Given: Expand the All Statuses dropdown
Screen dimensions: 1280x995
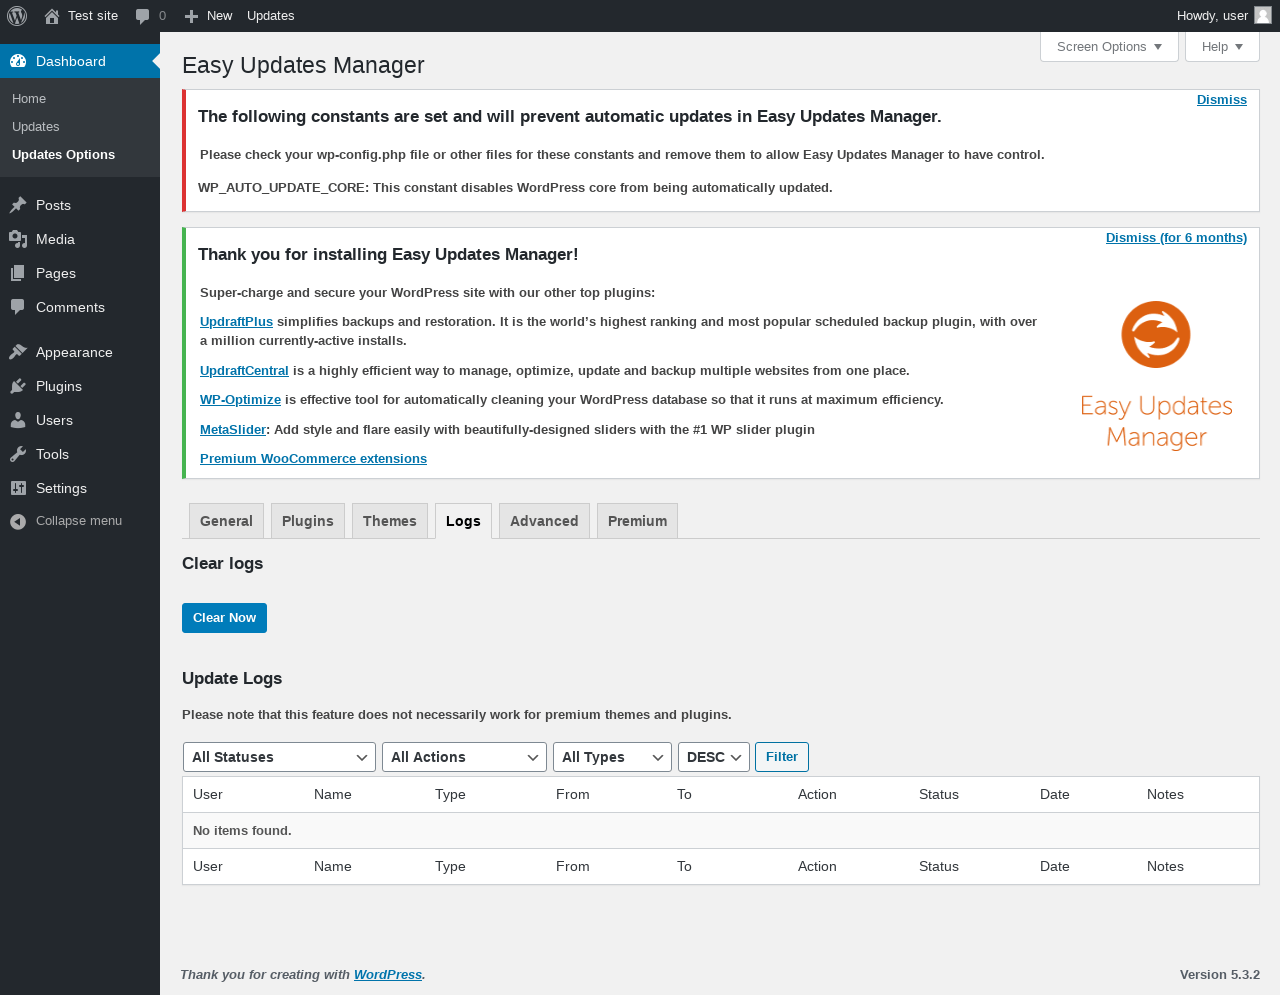Looking at the screenshot, I should pyautogui.click(x=279, y=757).
